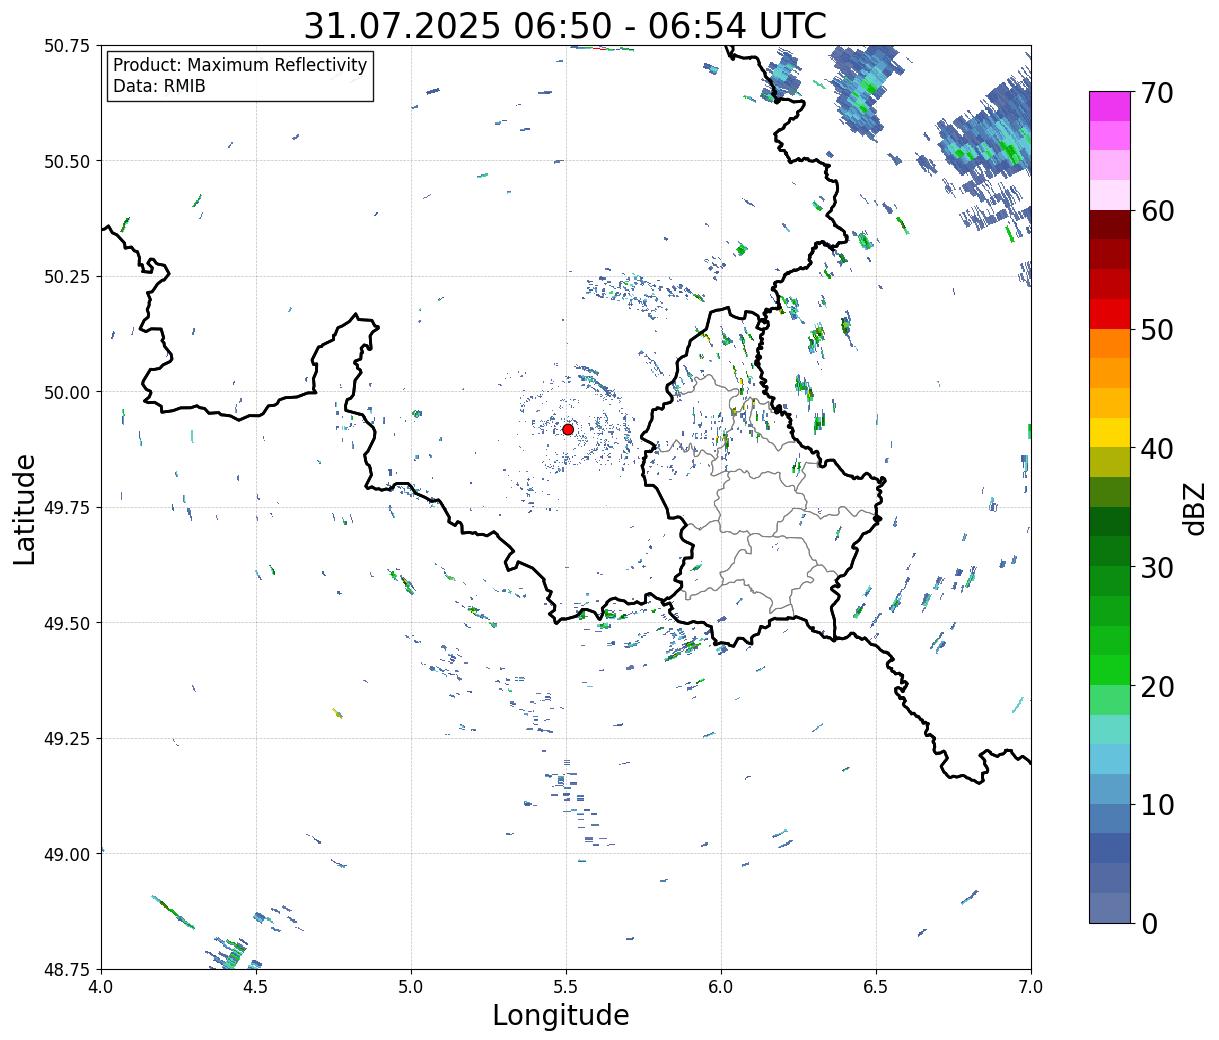This screenshot has height=1040, width=1219.
Task: Click the longitude tick label '6.5'
Action: (x=876, y=987)
